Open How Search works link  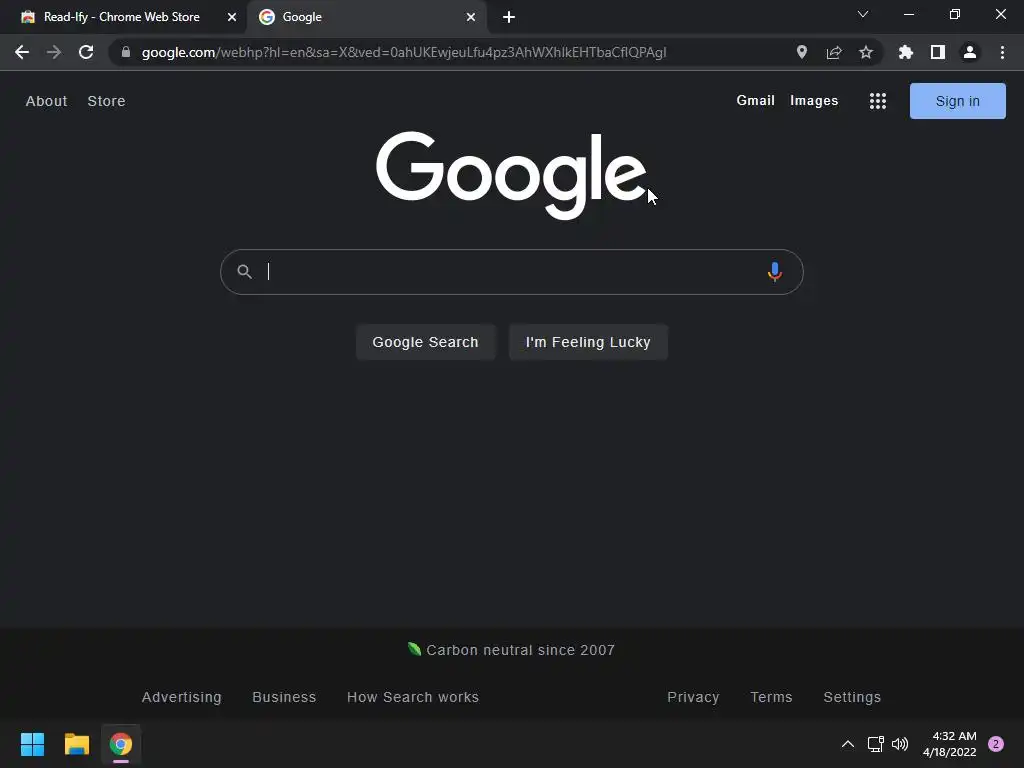tap(413, 697)
